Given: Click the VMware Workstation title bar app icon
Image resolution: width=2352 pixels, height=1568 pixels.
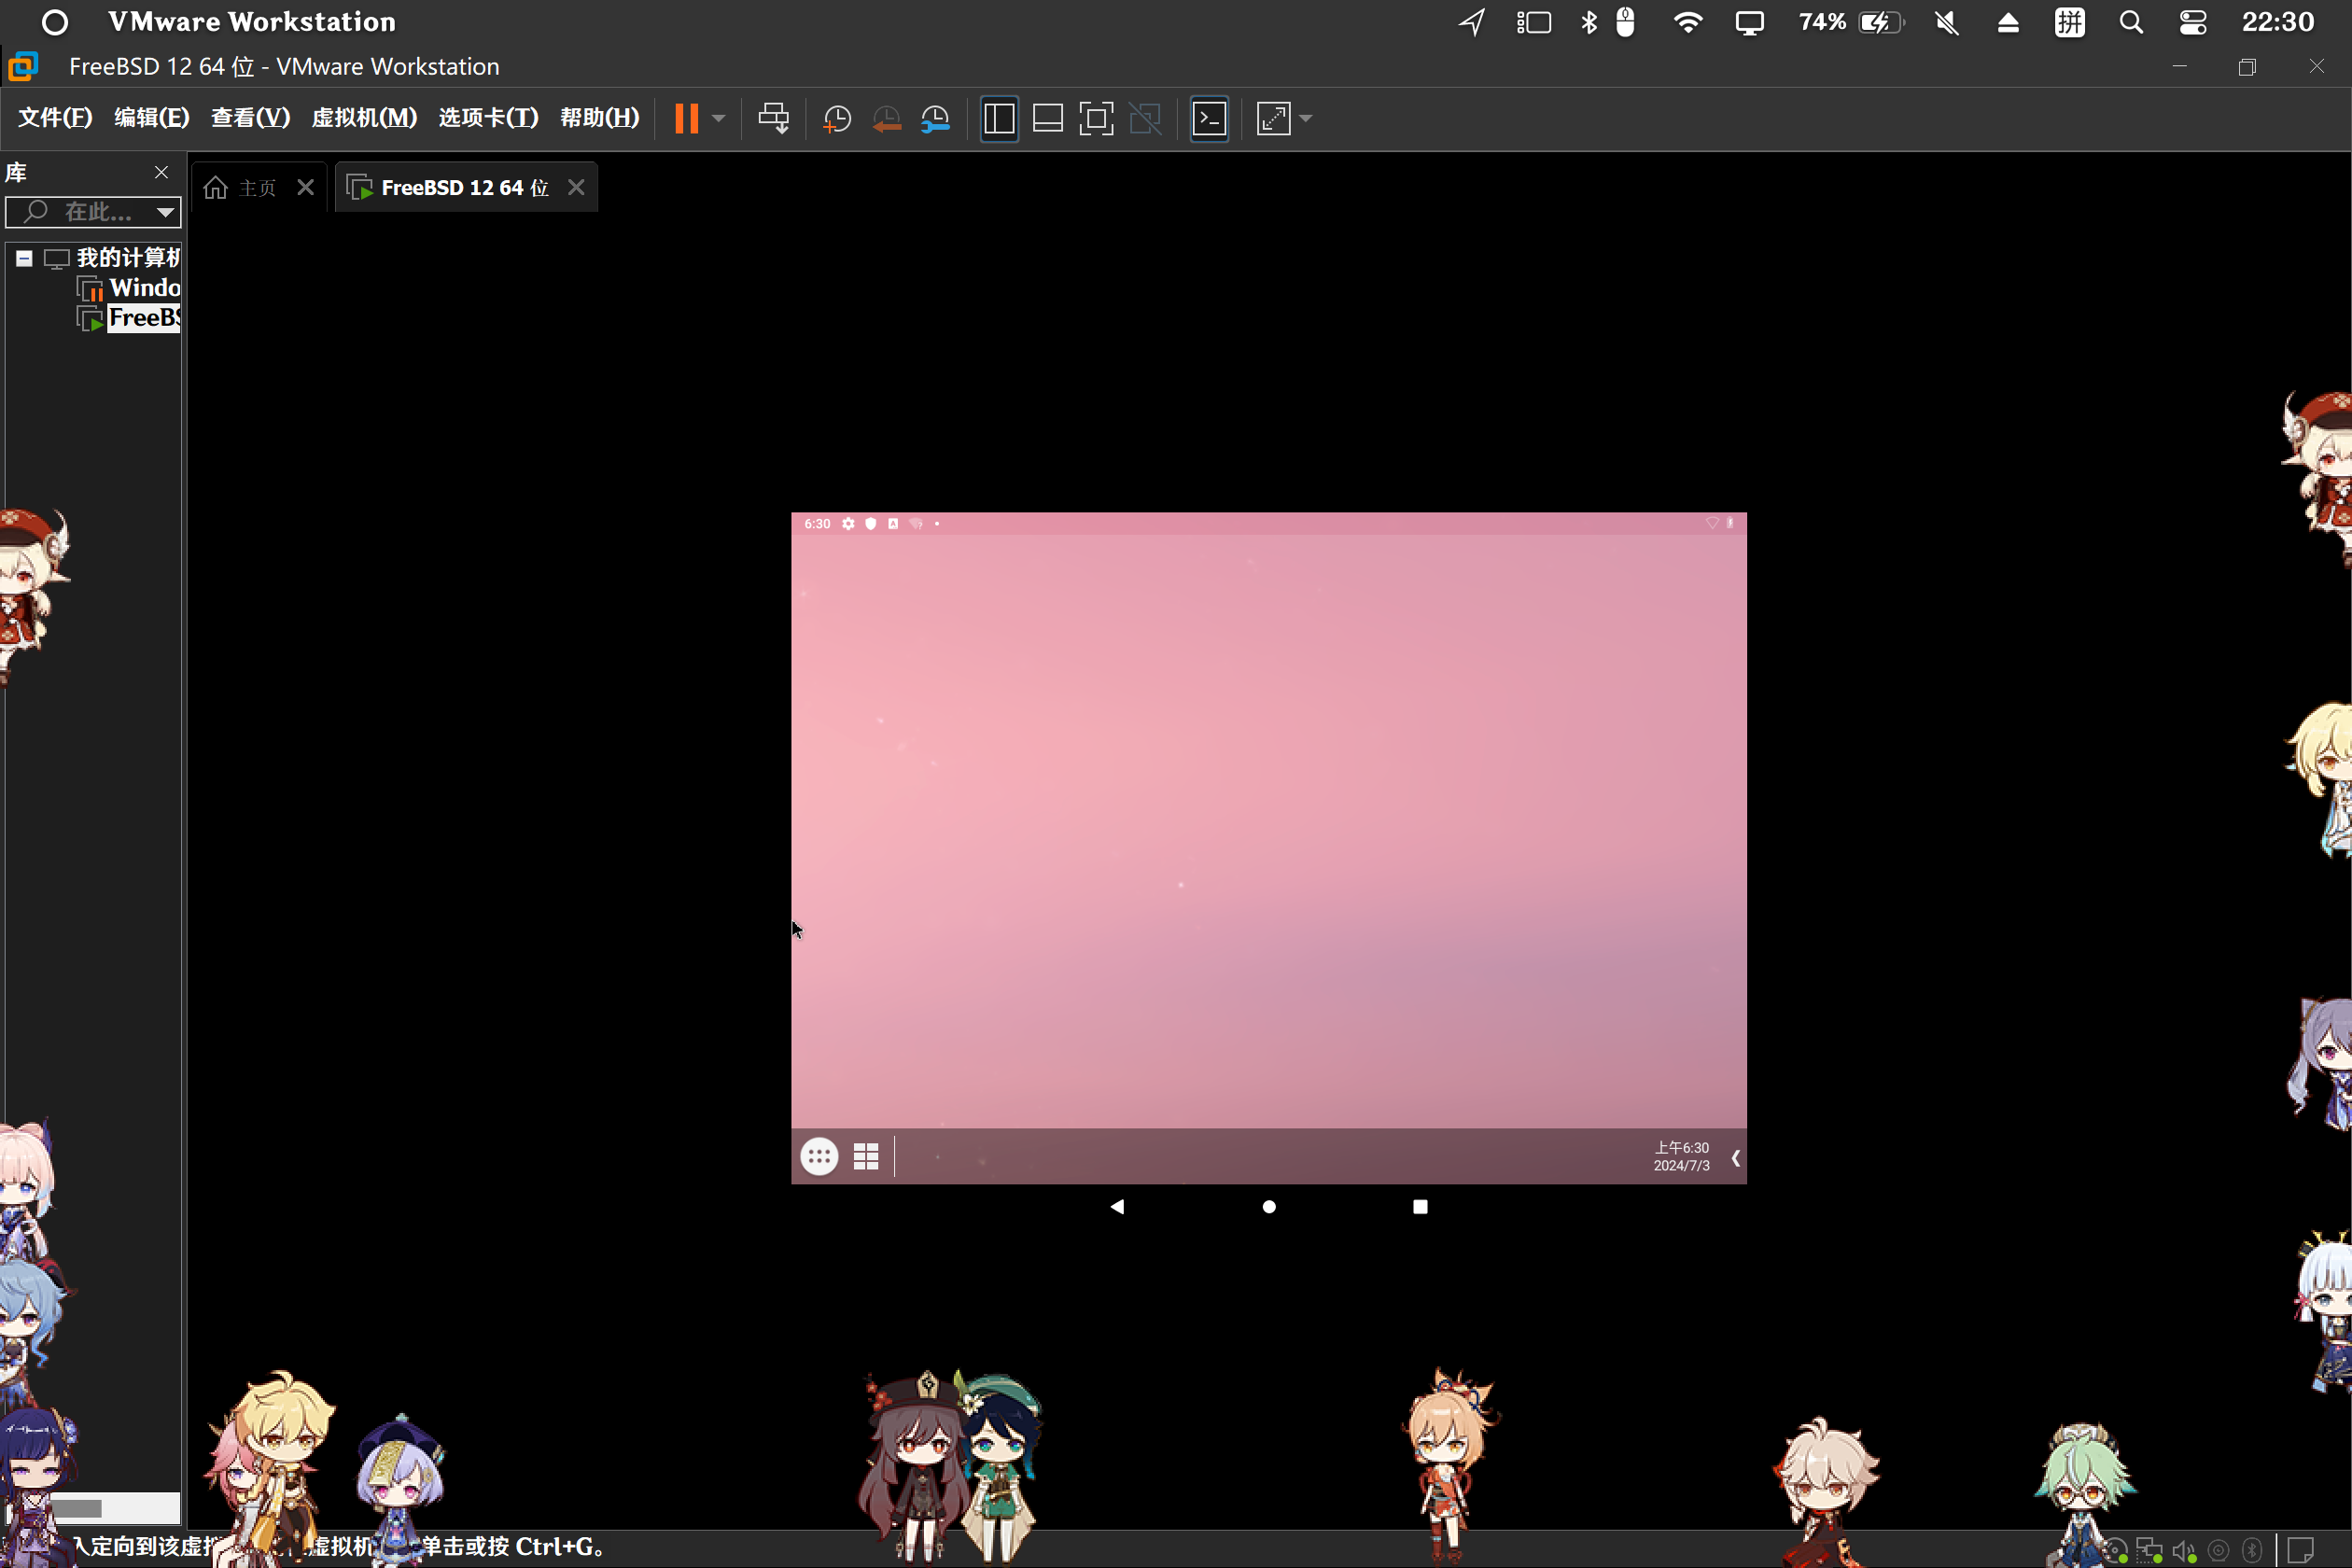Looking at the screenshot, I should pyautogui.click(x=22, y=66).
